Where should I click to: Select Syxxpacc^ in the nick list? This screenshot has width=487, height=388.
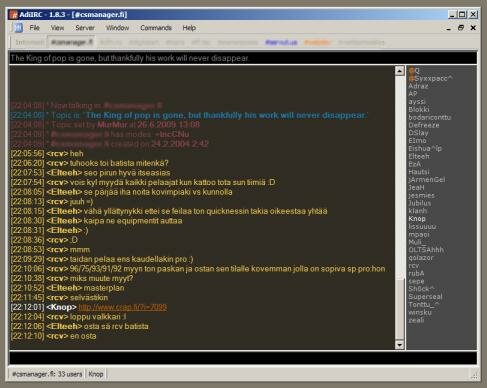[431, 79]
